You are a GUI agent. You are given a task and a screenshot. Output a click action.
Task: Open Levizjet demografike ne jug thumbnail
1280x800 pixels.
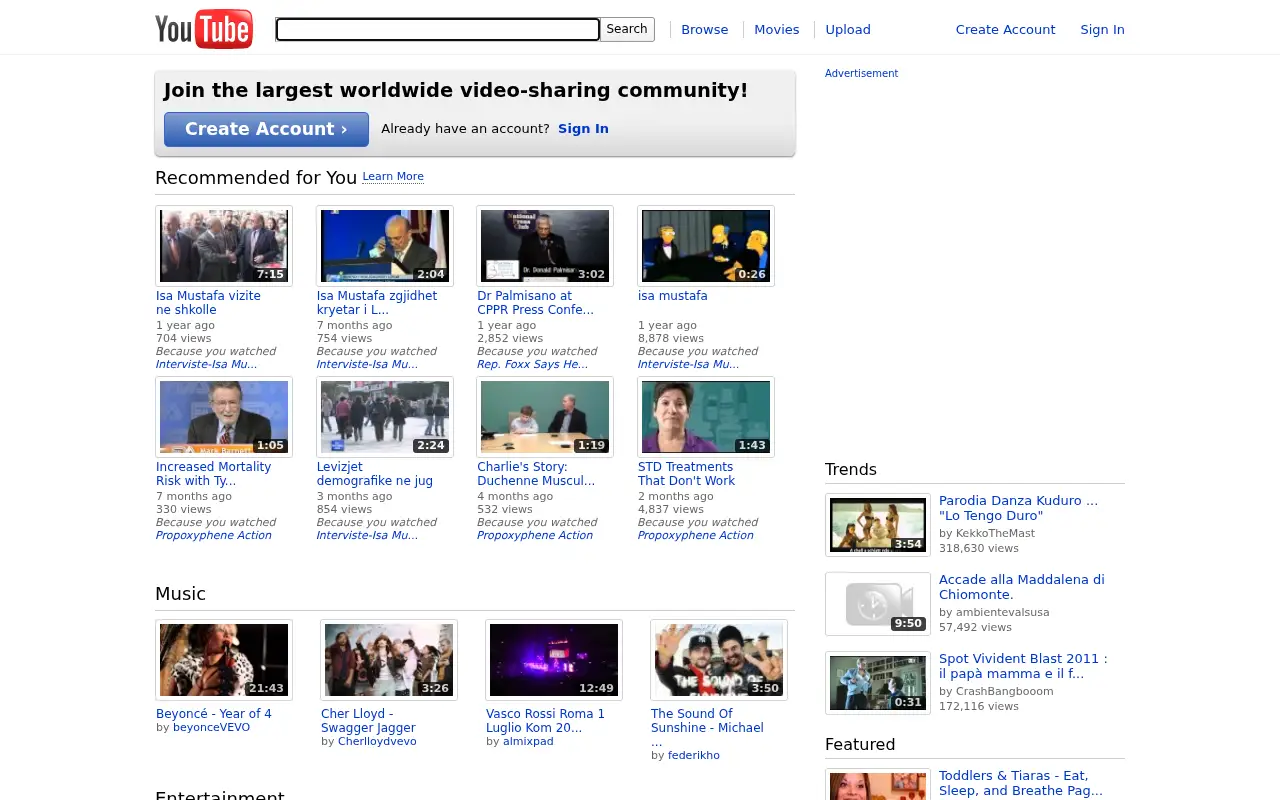385,417
